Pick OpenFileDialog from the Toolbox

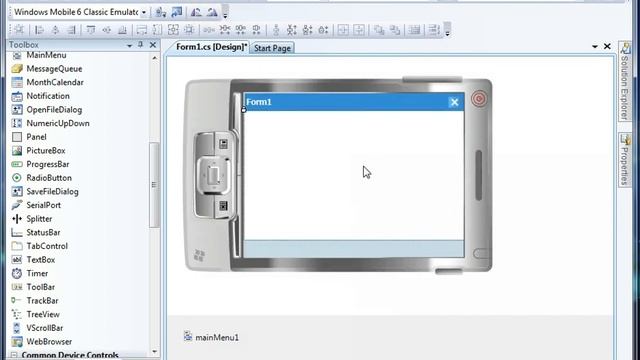[x=54, y=110]
